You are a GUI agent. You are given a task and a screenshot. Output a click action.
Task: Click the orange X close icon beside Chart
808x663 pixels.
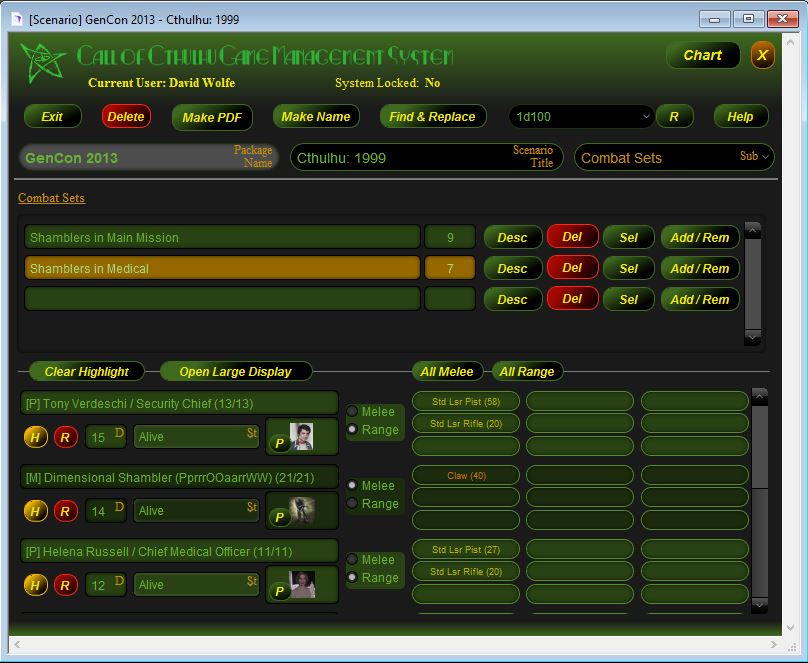coord(762,55)
